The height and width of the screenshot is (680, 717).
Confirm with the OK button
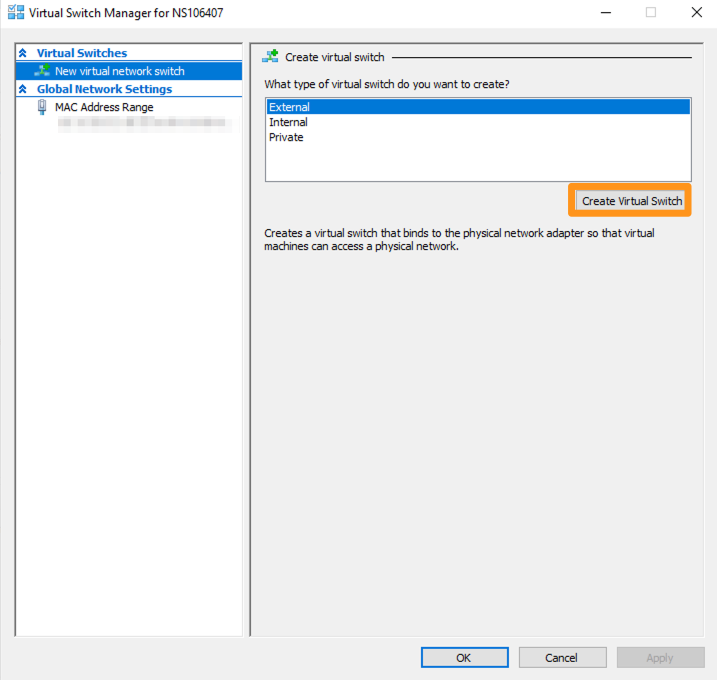[465, 658]
